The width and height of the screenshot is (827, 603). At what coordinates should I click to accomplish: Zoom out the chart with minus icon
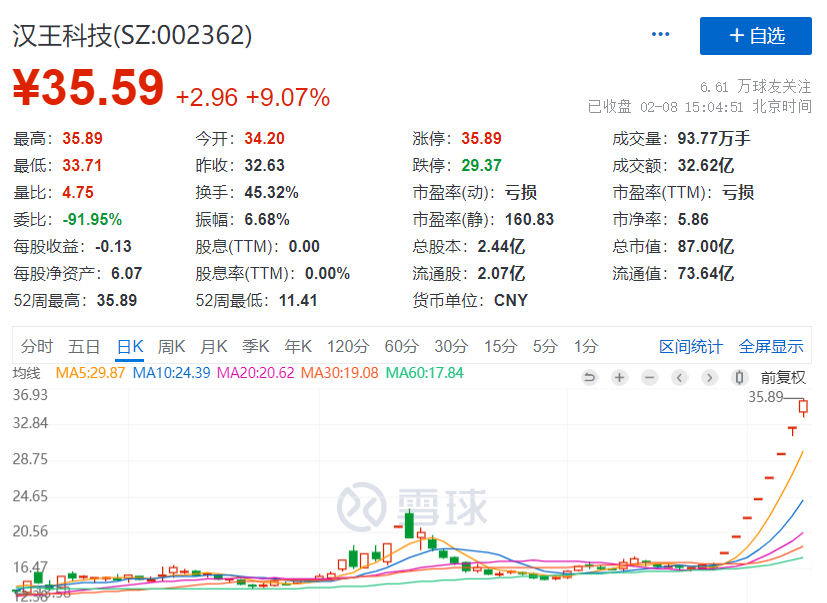[x=649, y=377]
